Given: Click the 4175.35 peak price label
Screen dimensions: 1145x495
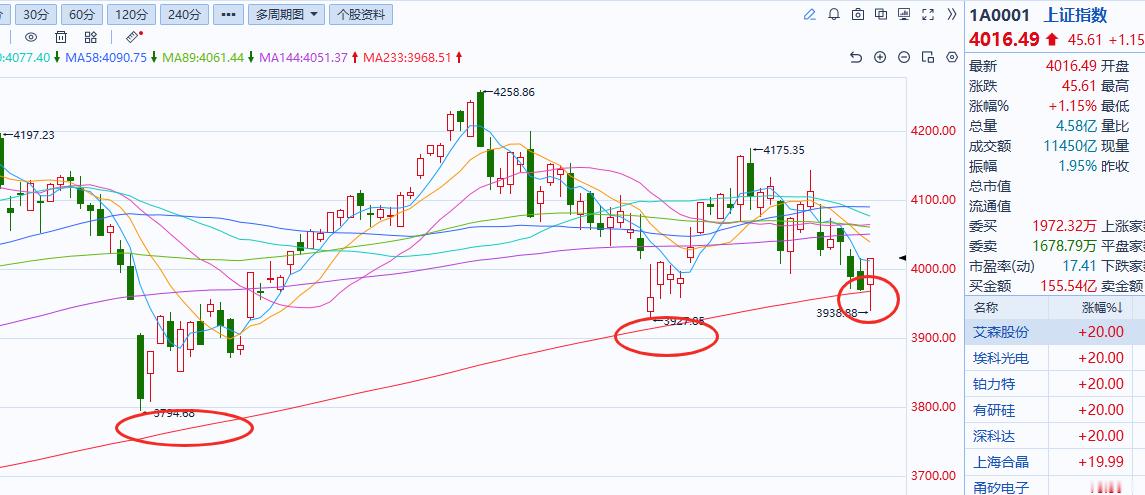Looking at the screenshot, I should point(784,150).
